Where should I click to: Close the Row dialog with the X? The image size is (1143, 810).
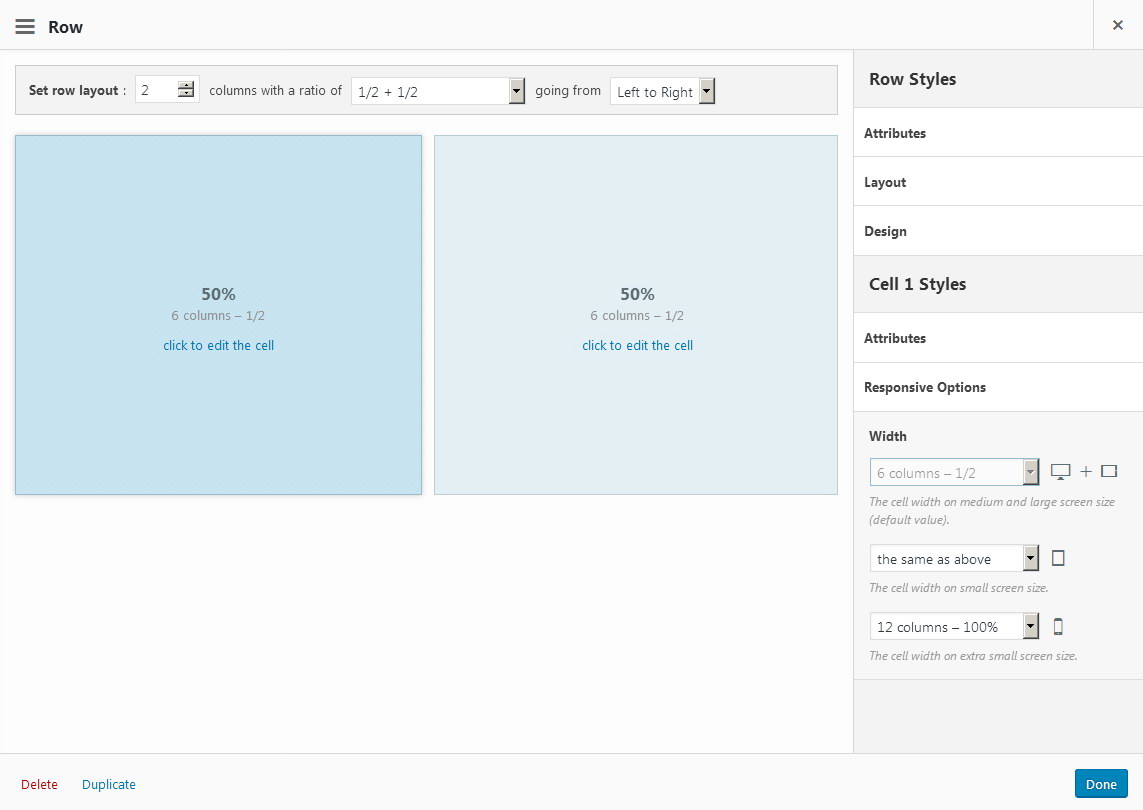pos(1117,26)
